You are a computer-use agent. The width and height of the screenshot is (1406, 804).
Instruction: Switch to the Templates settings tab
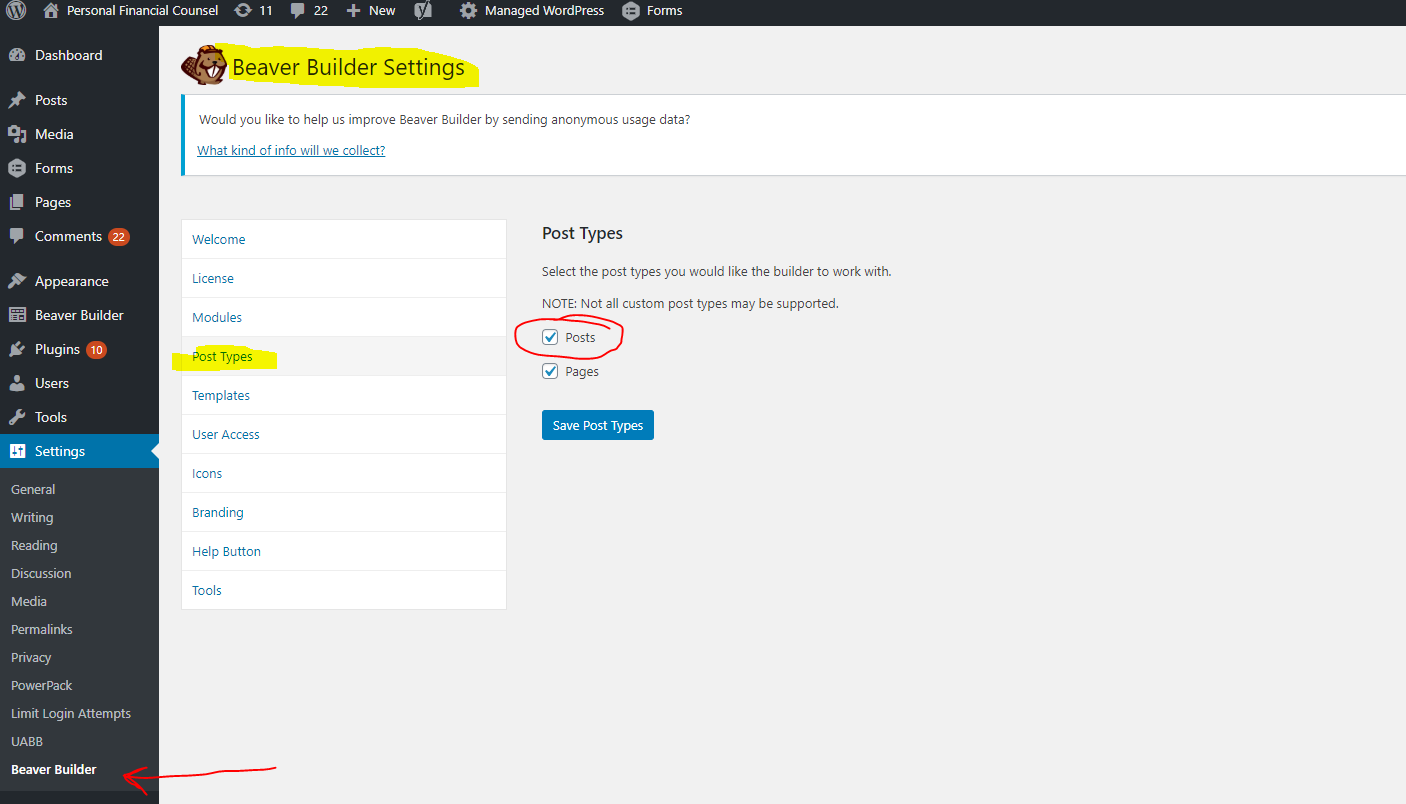click(x=343, y=395)
